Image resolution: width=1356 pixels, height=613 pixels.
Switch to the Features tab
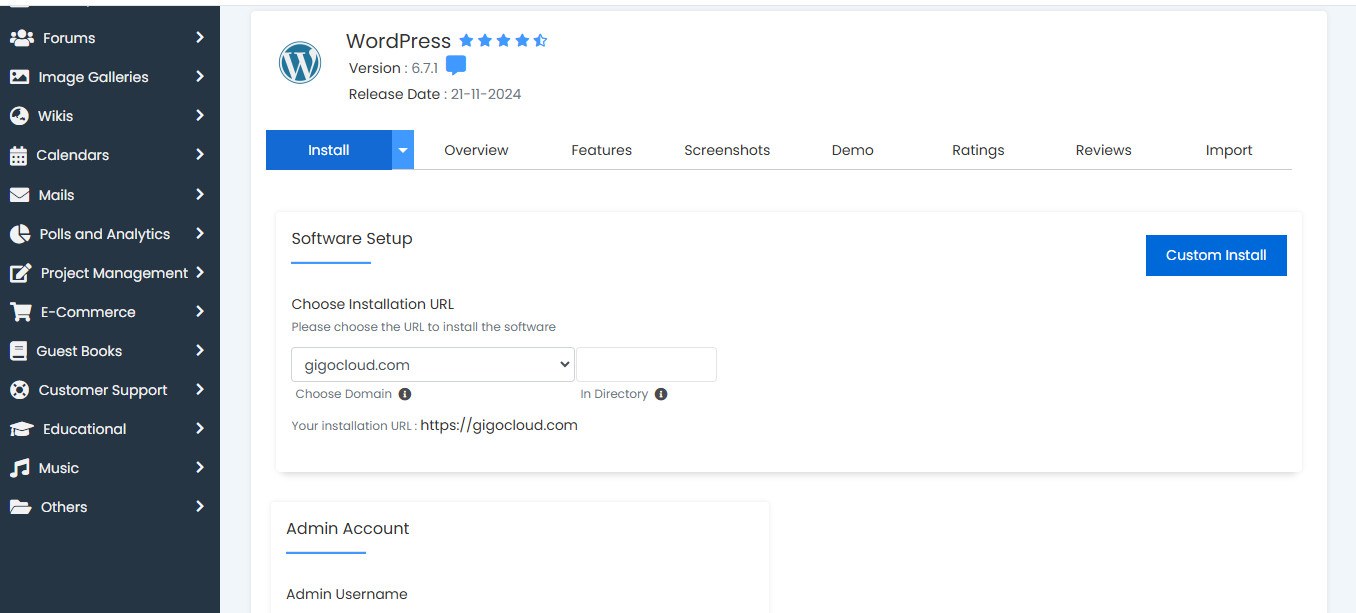point(602,150)
